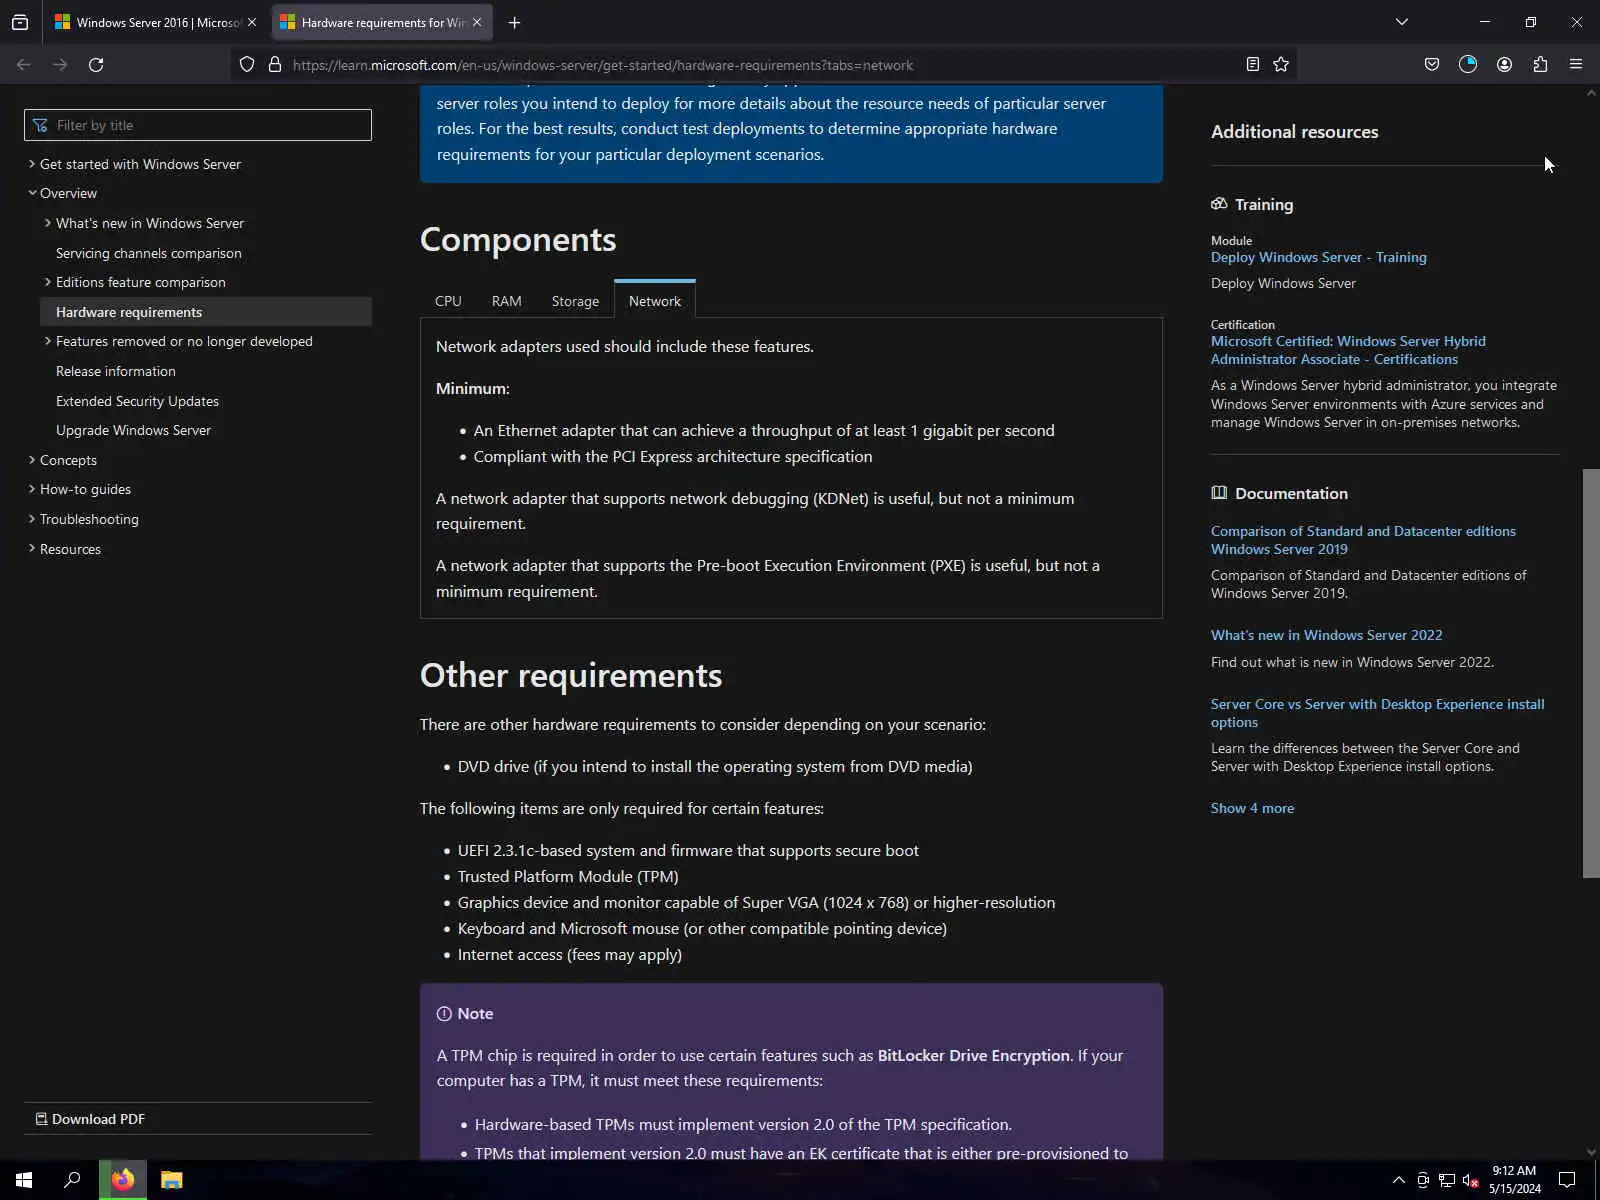
Task: Open the Windows Start menu
Action: click(24, 1180)
